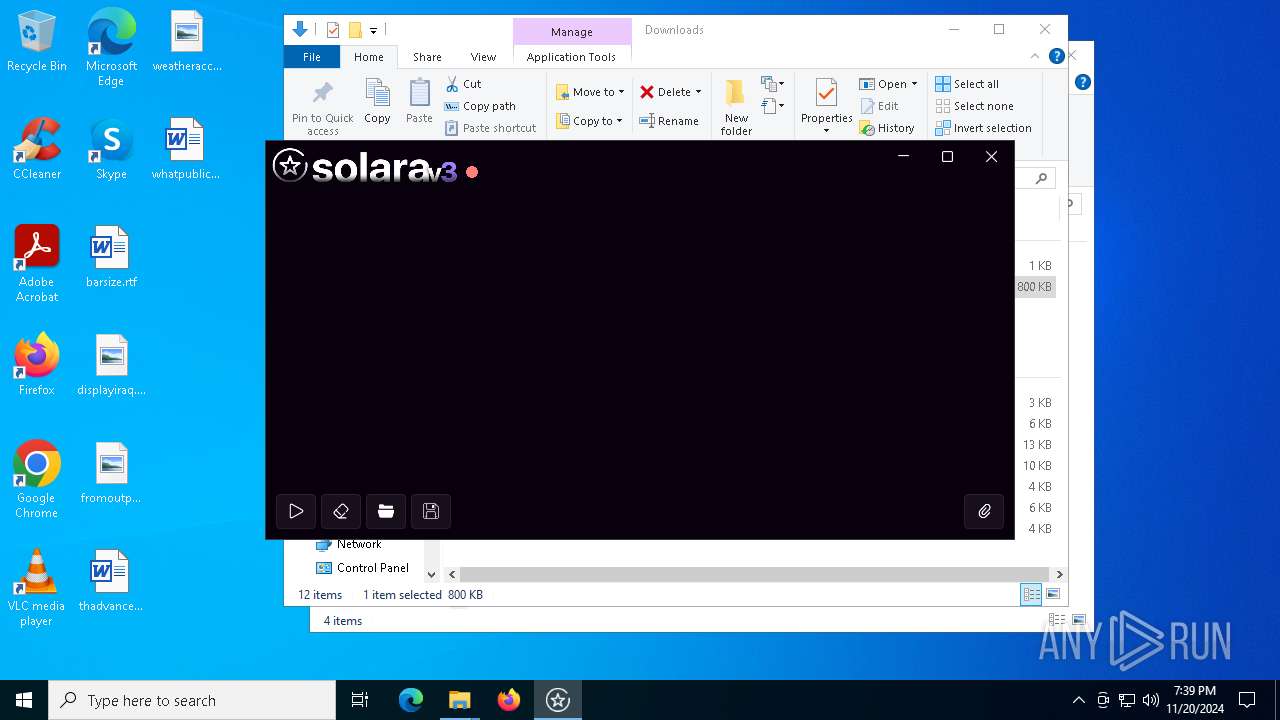Click the Manage contextual tab

click(572, 32)
